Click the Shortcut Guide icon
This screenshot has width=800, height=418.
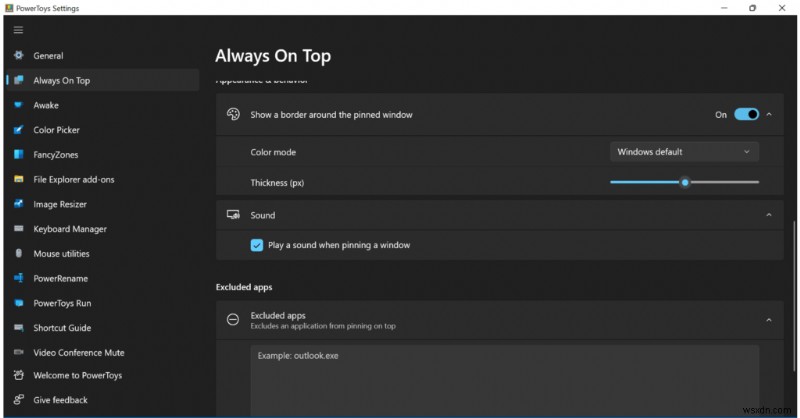(19, 328)
